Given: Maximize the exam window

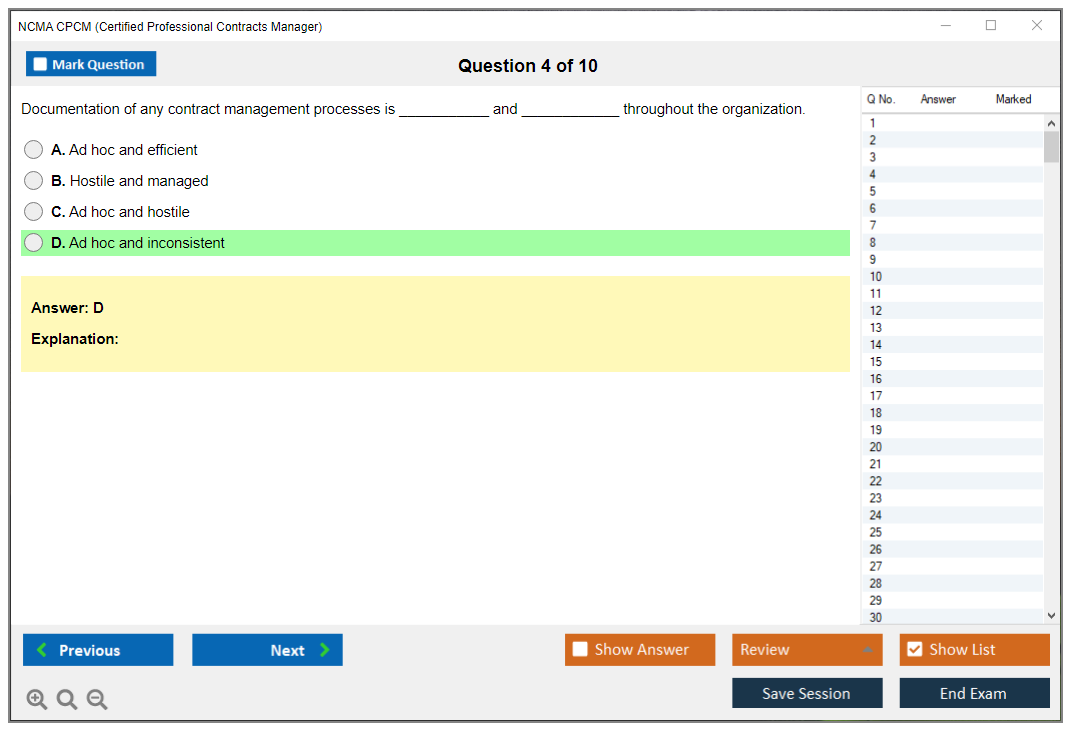Looking at the screenshot, I should coord(991,26).
